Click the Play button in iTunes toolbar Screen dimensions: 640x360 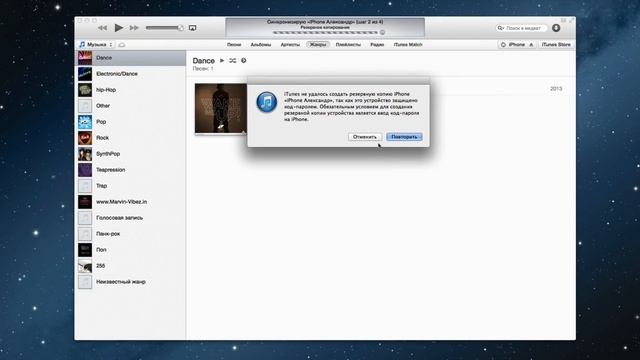click(118, 28)
